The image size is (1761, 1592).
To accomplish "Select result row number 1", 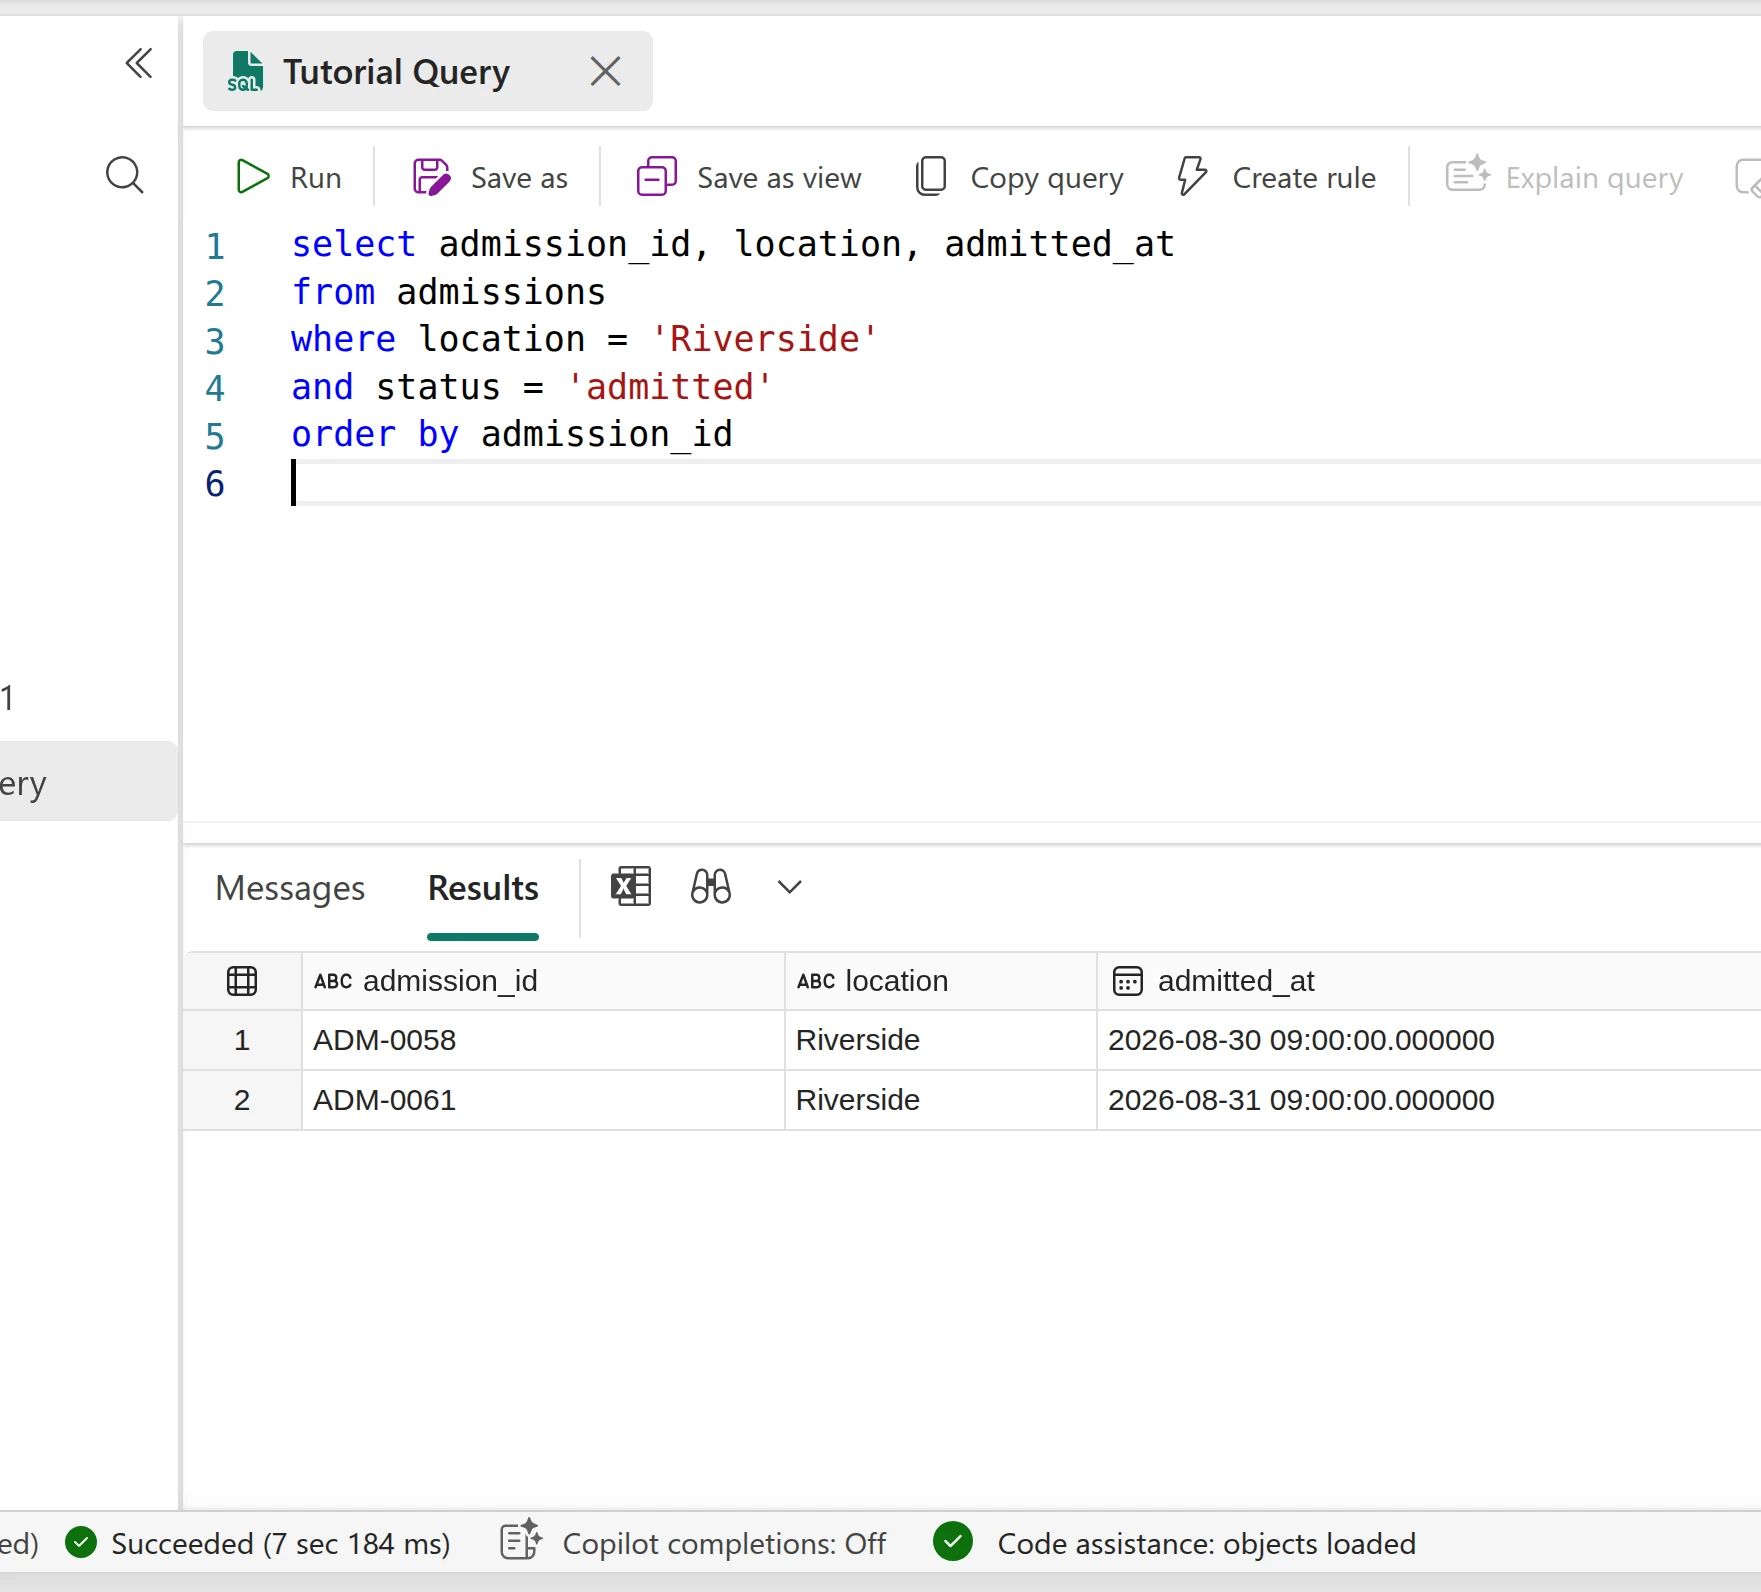I will 242,1040.
